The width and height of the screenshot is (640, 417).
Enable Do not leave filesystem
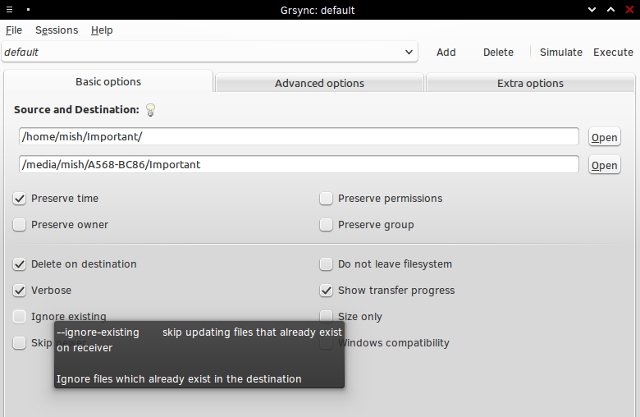point(326,264)
